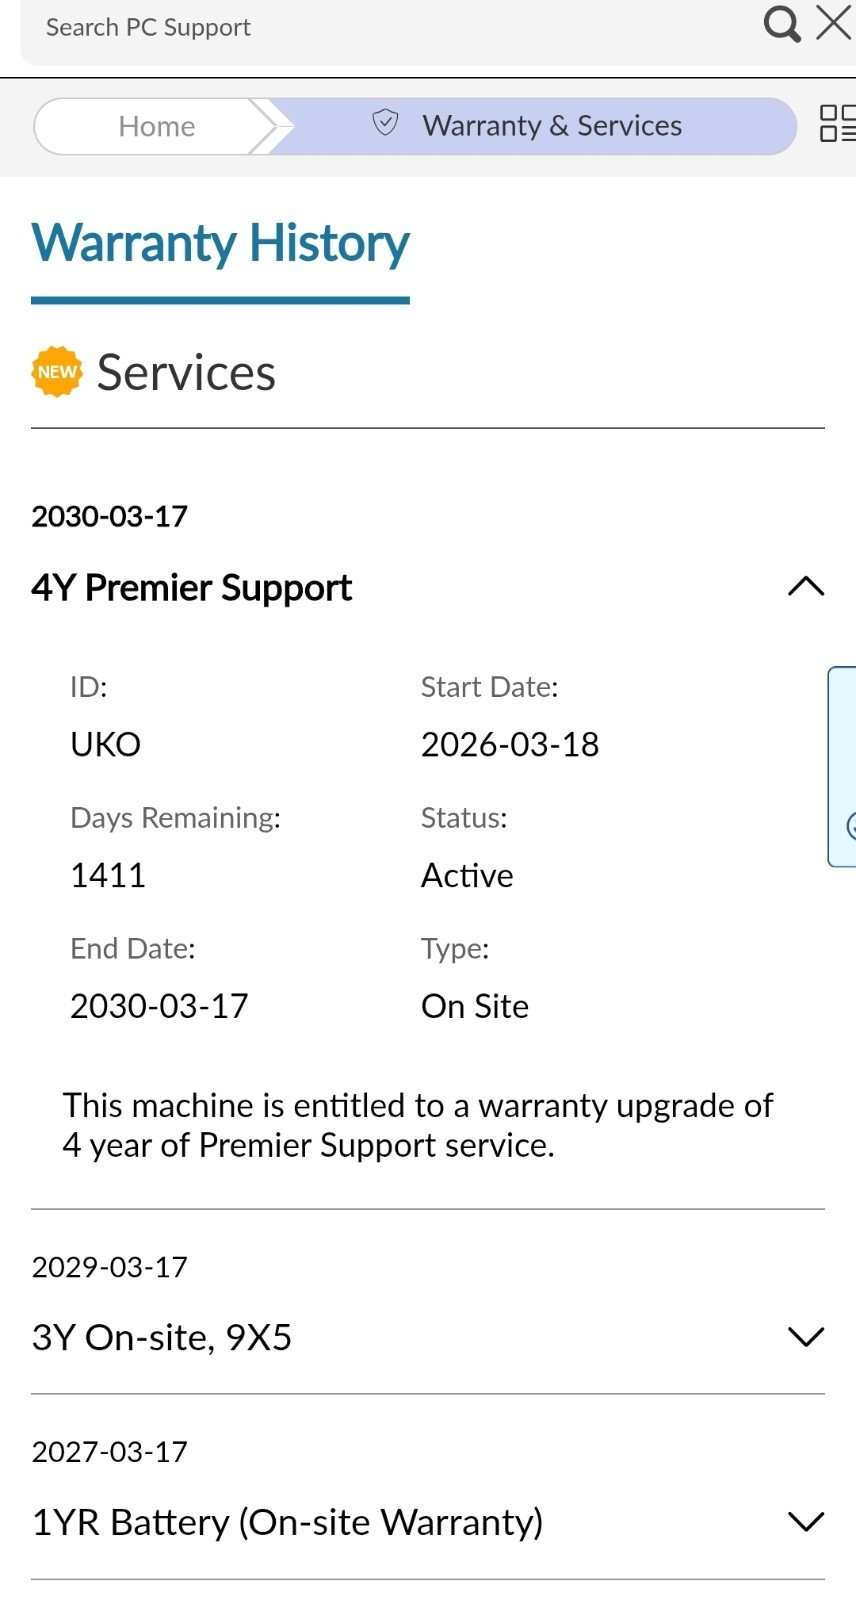856x1600 pixels.
Task: Focus the Search PC Support field
Action: (x=390, y=27)
